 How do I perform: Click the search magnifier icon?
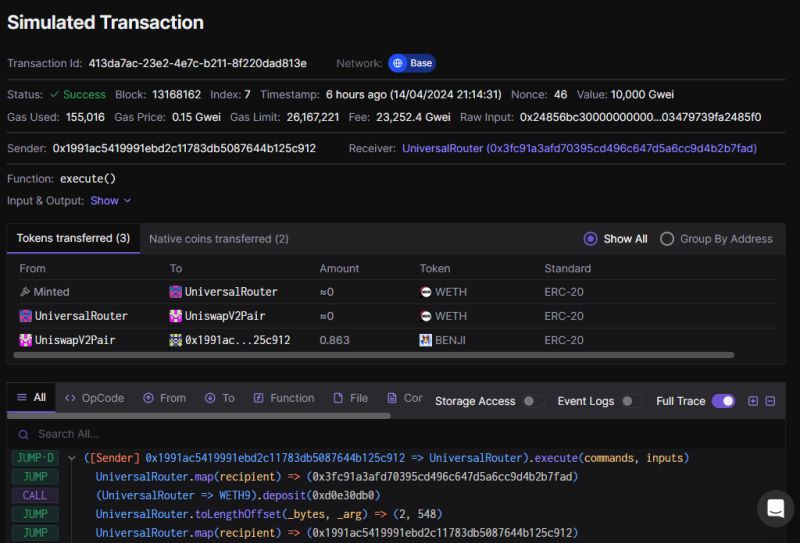(x=23, y=434)
